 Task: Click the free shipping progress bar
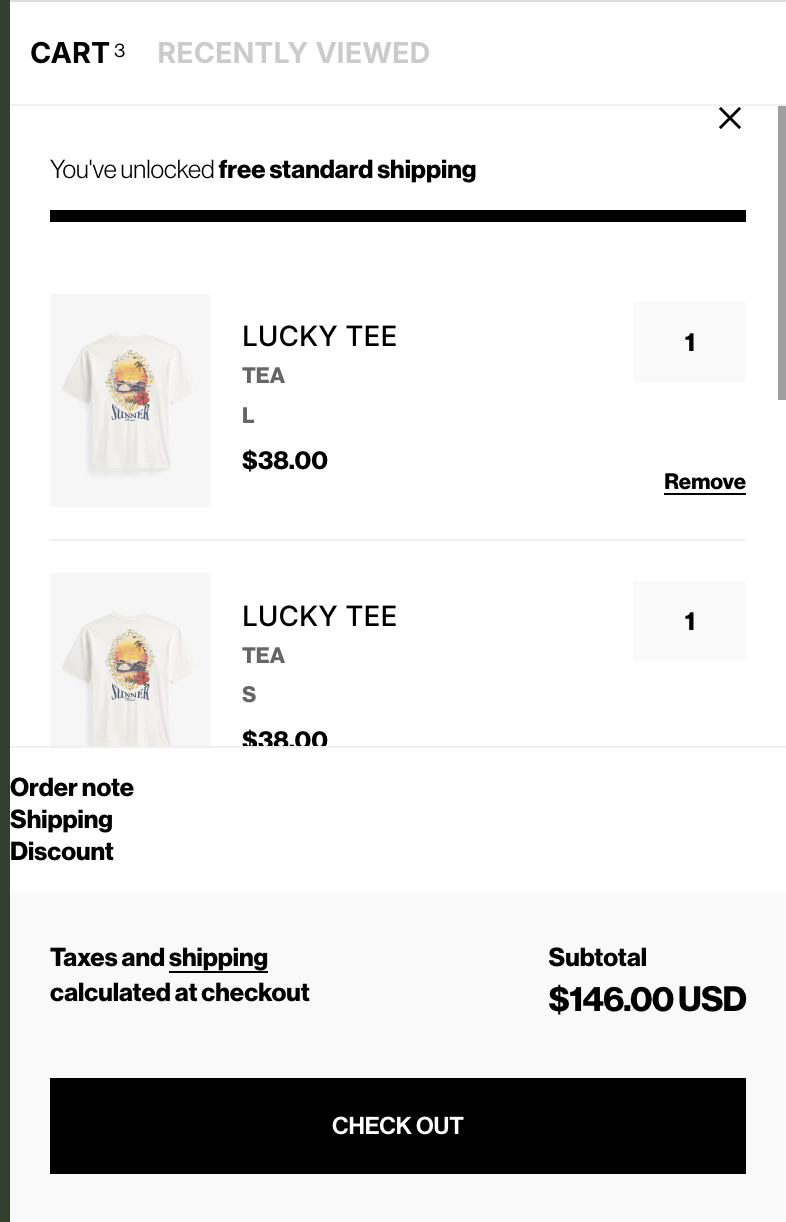pos(398,216)
